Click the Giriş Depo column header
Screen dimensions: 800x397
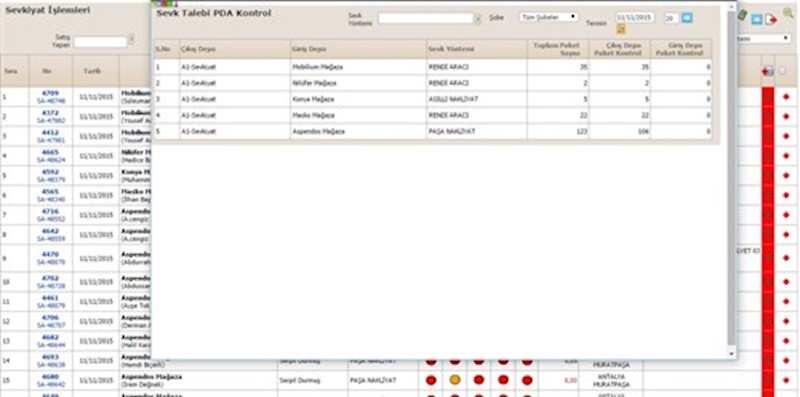point(358,49)
